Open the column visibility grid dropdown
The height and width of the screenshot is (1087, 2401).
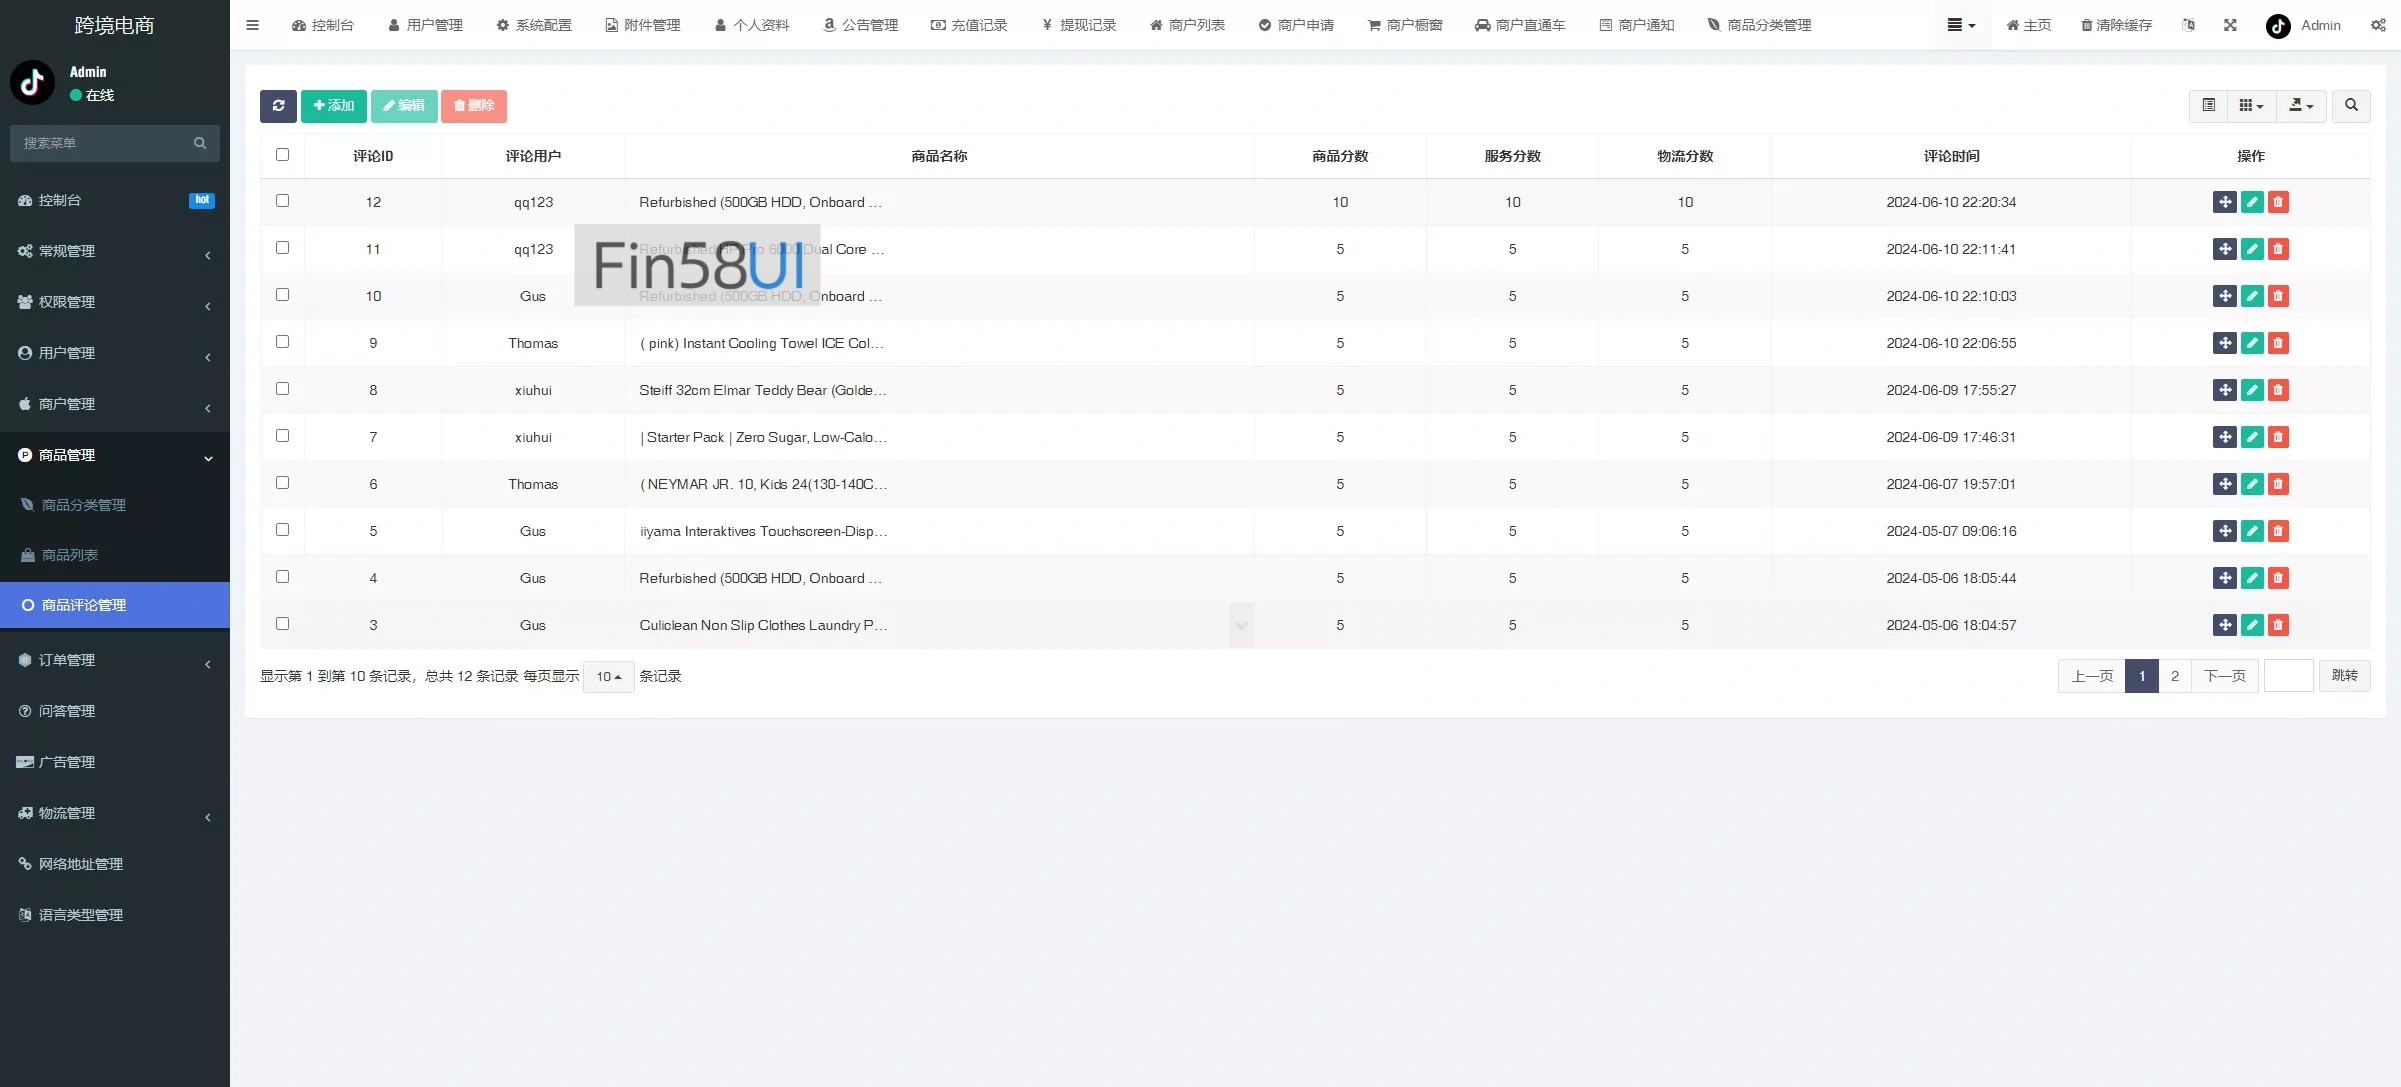[2251, 106]
